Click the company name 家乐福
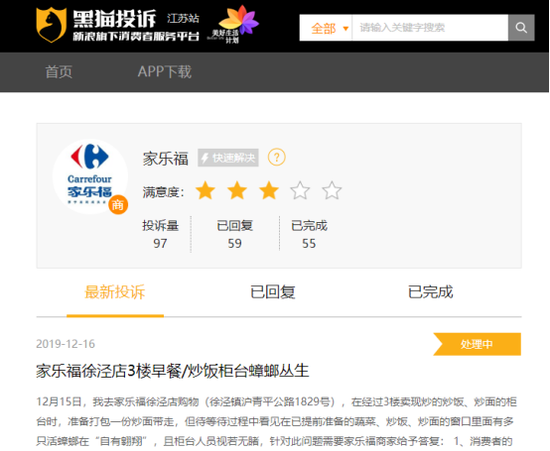 point(166,159)
